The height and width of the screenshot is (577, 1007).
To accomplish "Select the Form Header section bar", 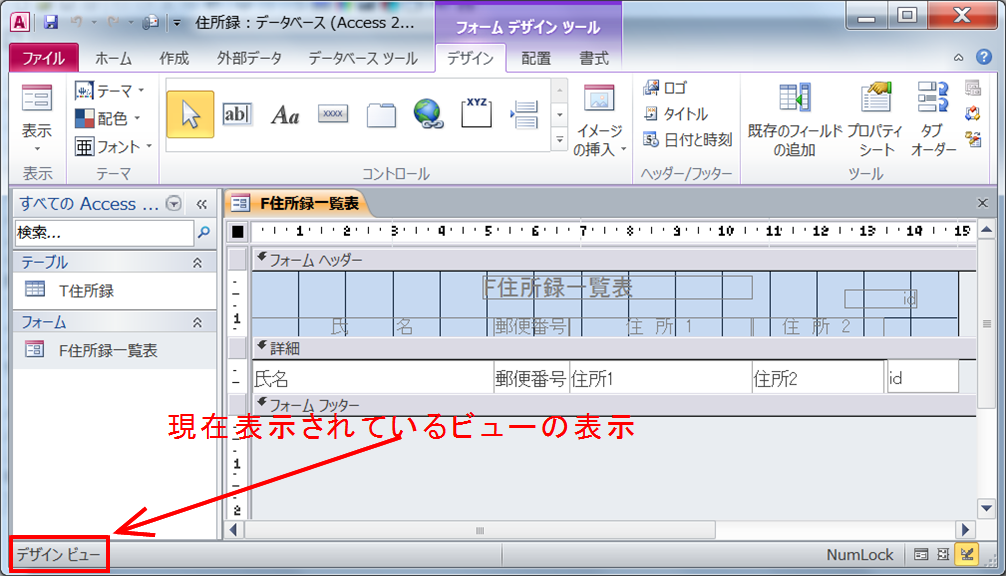I will [614, 260].
